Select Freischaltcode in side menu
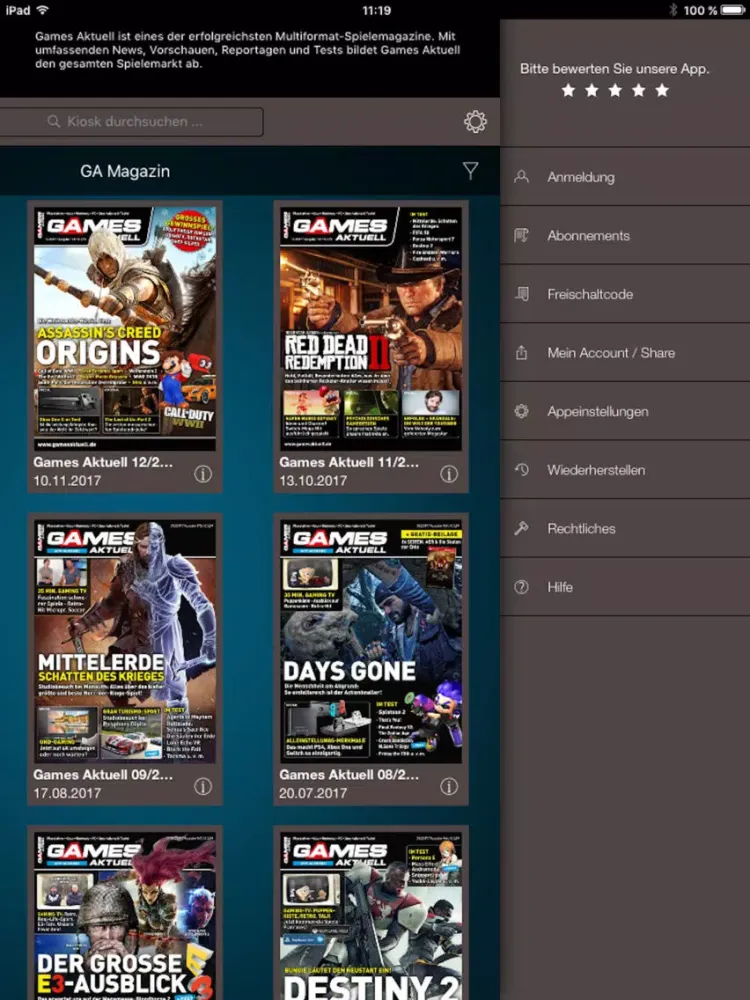 (x=625, y=294)
